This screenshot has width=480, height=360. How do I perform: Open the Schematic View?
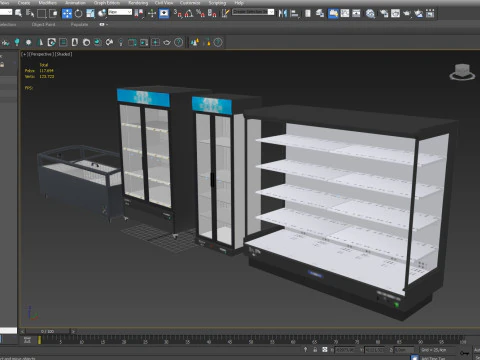point(356,13)
